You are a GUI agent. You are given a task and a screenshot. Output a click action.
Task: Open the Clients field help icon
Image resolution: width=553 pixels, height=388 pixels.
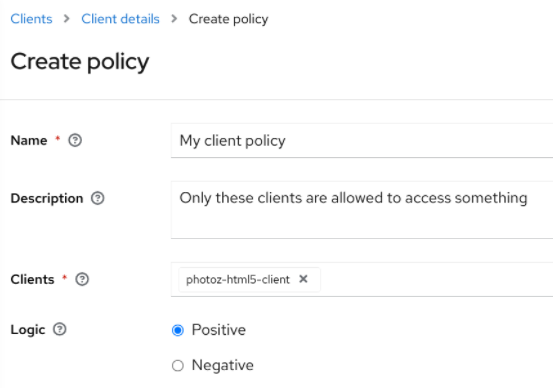(x=82, y=279)
